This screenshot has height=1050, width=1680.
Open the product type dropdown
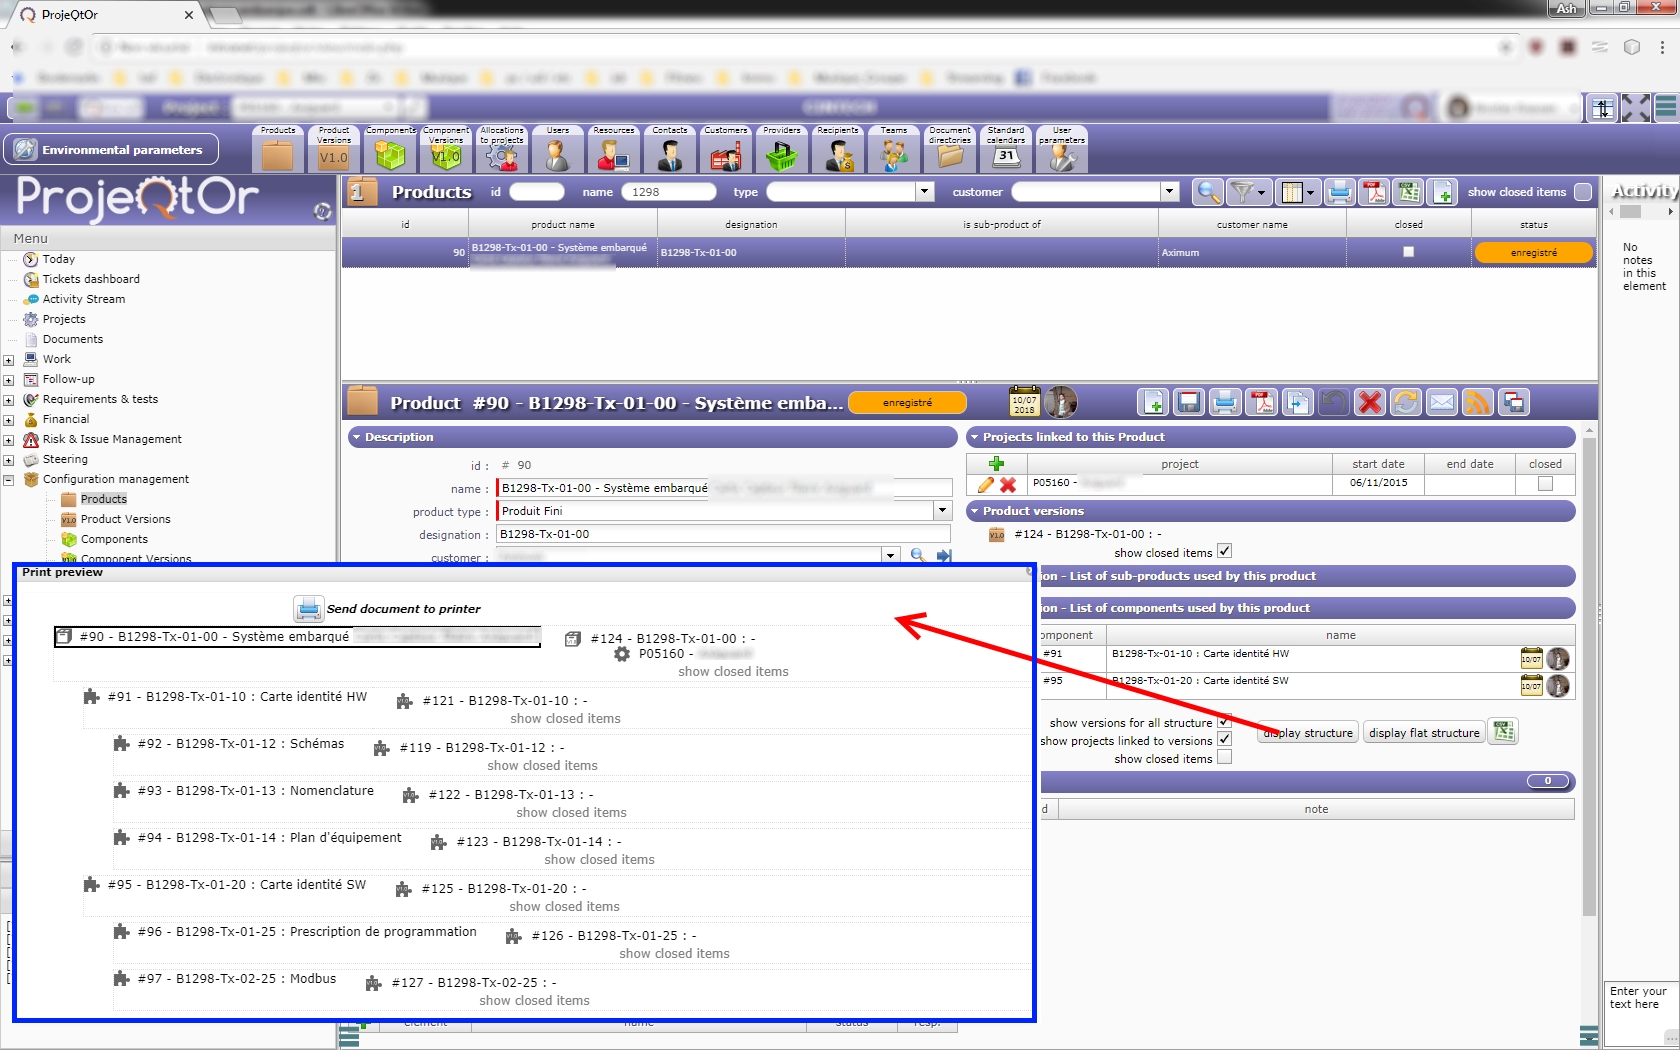[x=942, y=511]
